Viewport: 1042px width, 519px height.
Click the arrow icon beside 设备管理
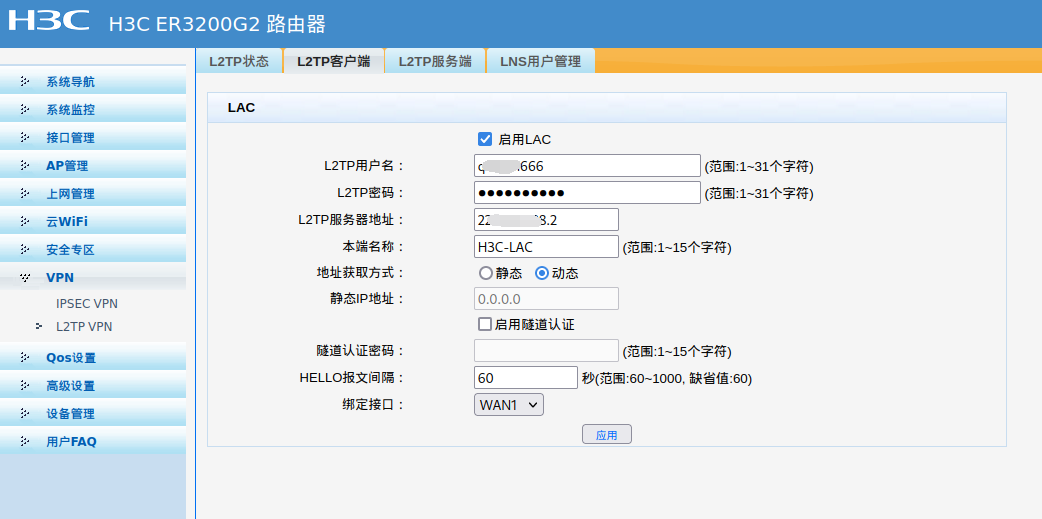[25, 413]
